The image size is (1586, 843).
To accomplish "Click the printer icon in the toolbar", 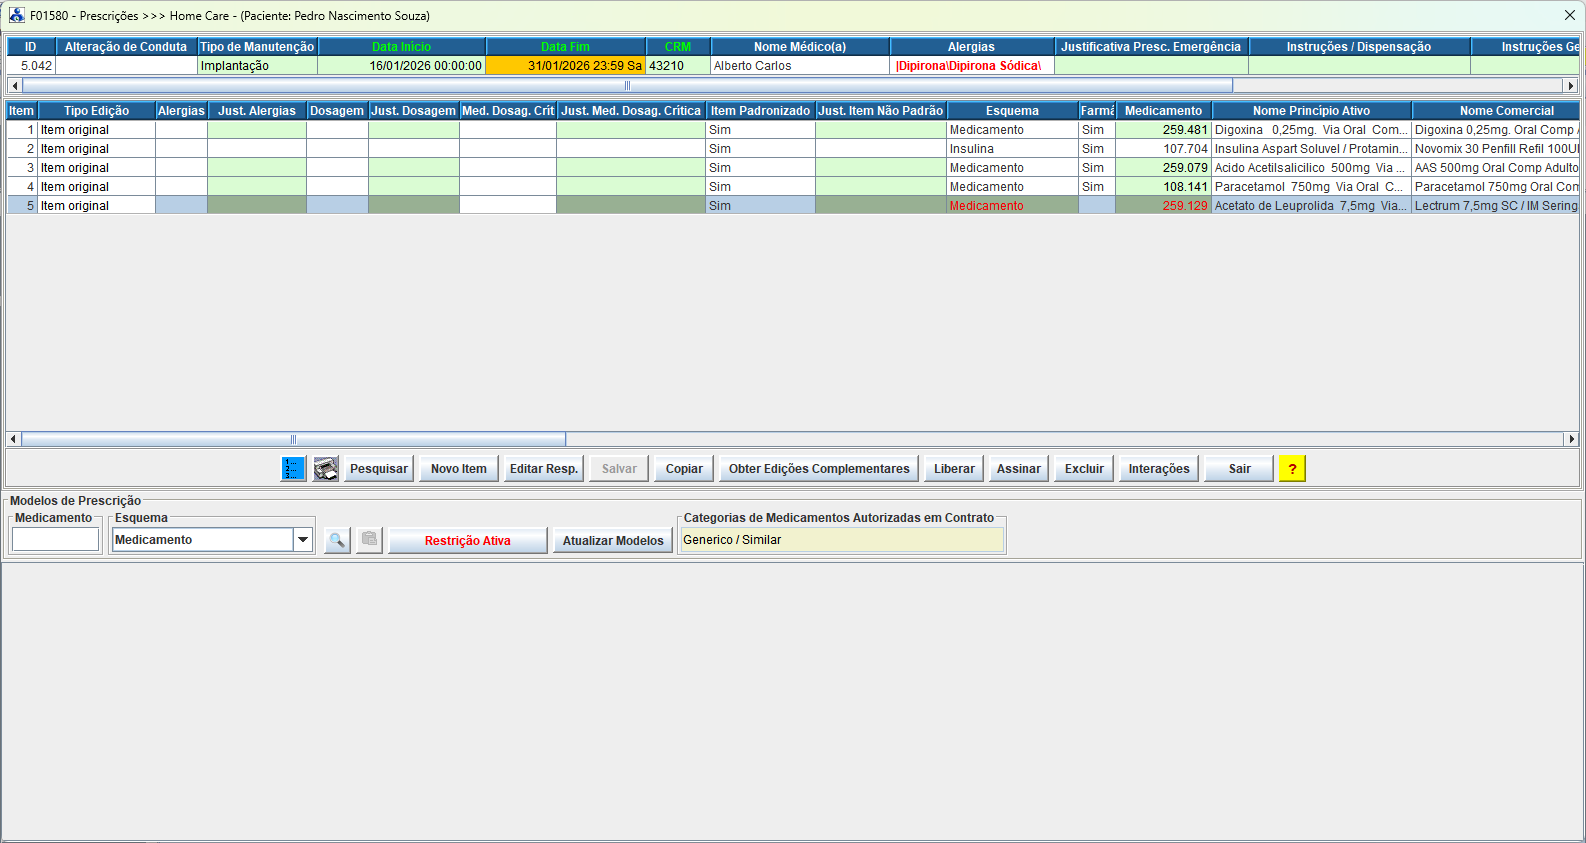I will (326, 469).
